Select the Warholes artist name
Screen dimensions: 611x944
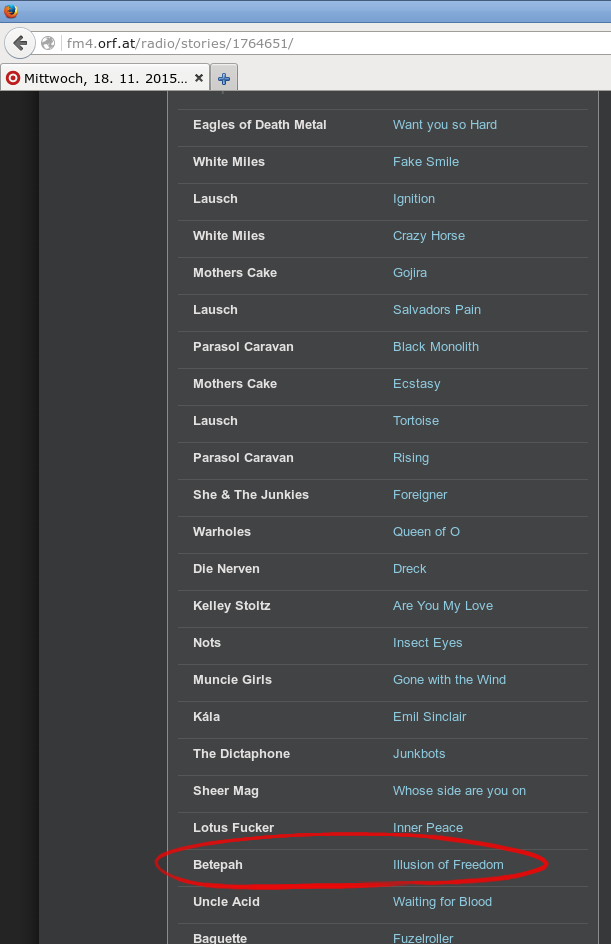[222, 532]
